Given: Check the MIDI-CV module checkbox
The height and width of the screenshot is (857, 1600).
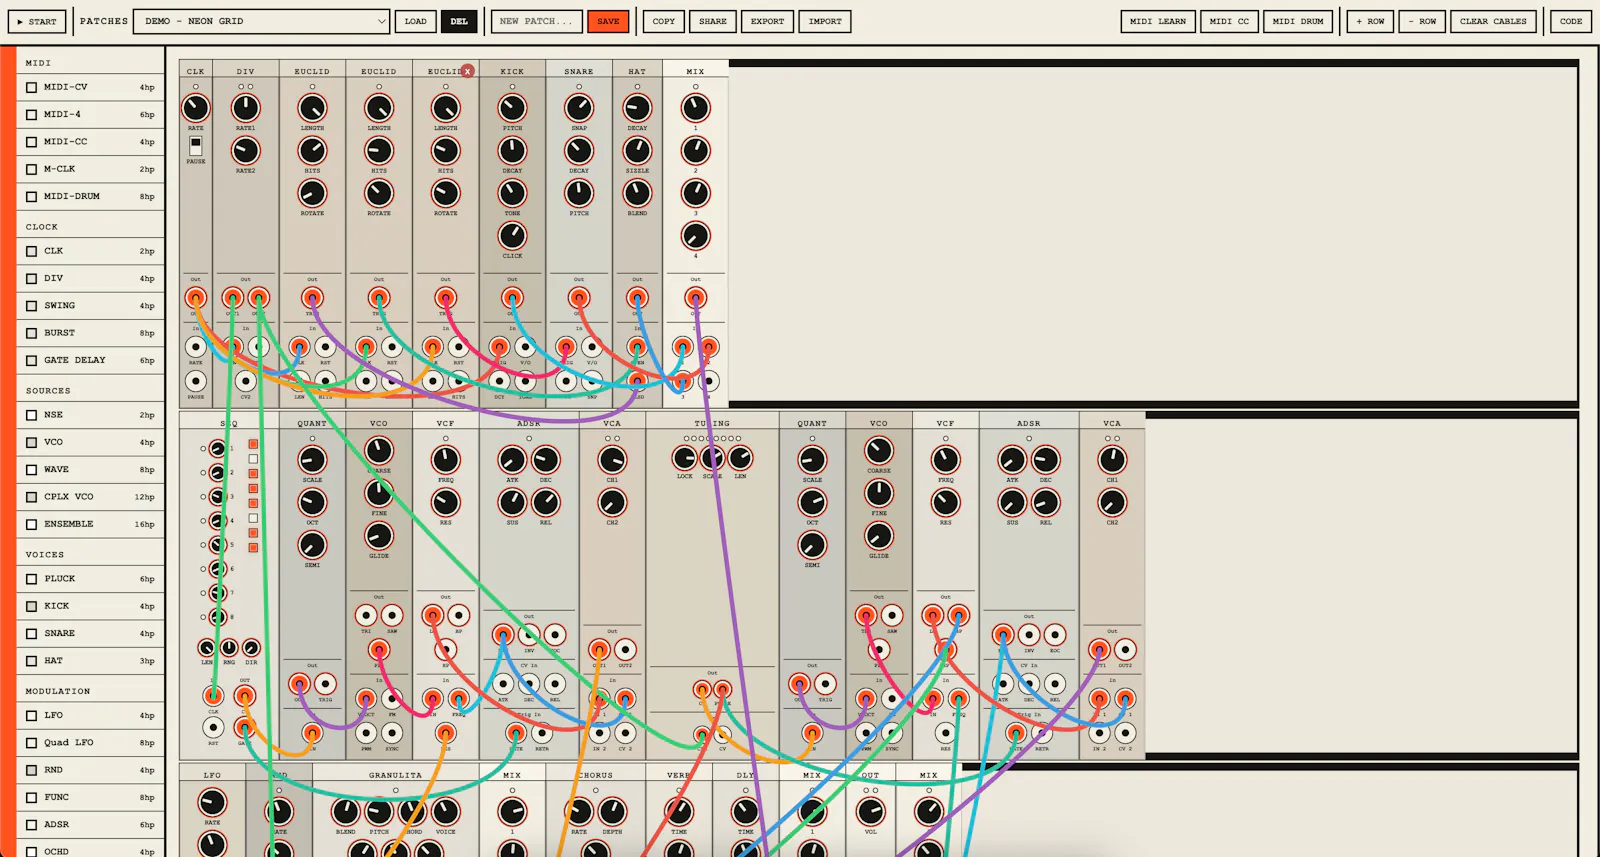Looking at the screenshot, I should 32,87.
